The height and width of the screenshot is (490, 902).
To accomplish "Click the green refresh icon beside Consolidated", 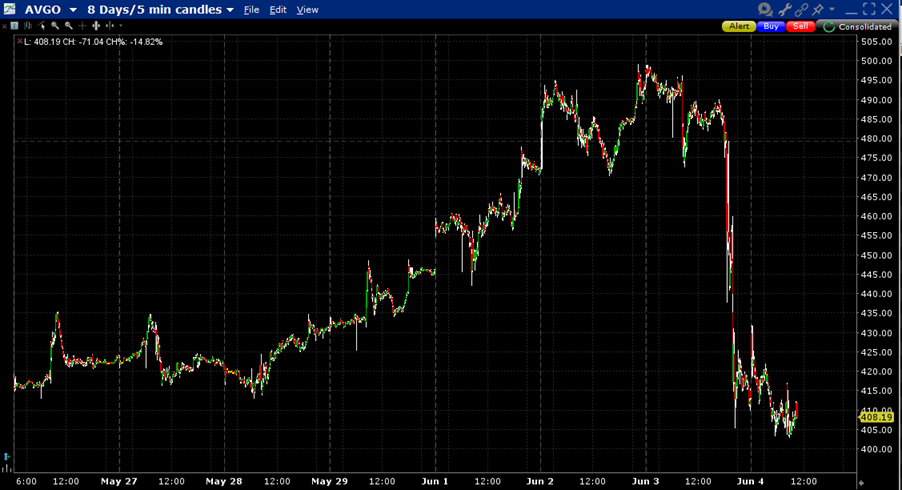I will 828,26.
